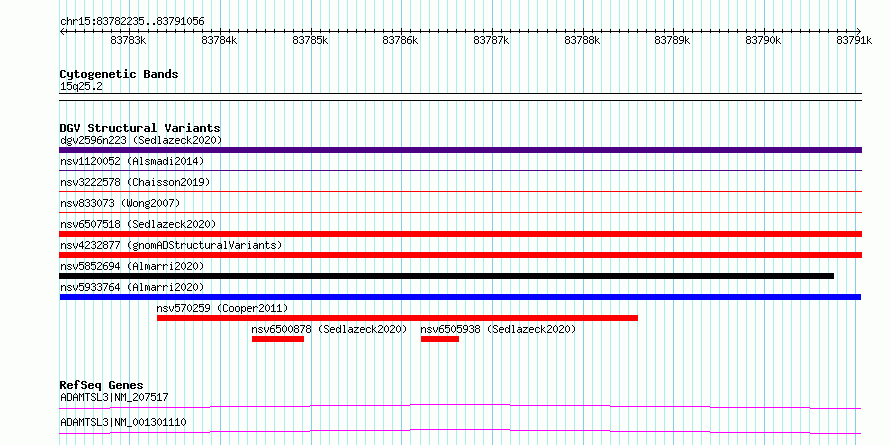The width and height of the screenshot is (890, 445).
Task: Click the short red nsv6500878 bar
Action: [278, 339]
